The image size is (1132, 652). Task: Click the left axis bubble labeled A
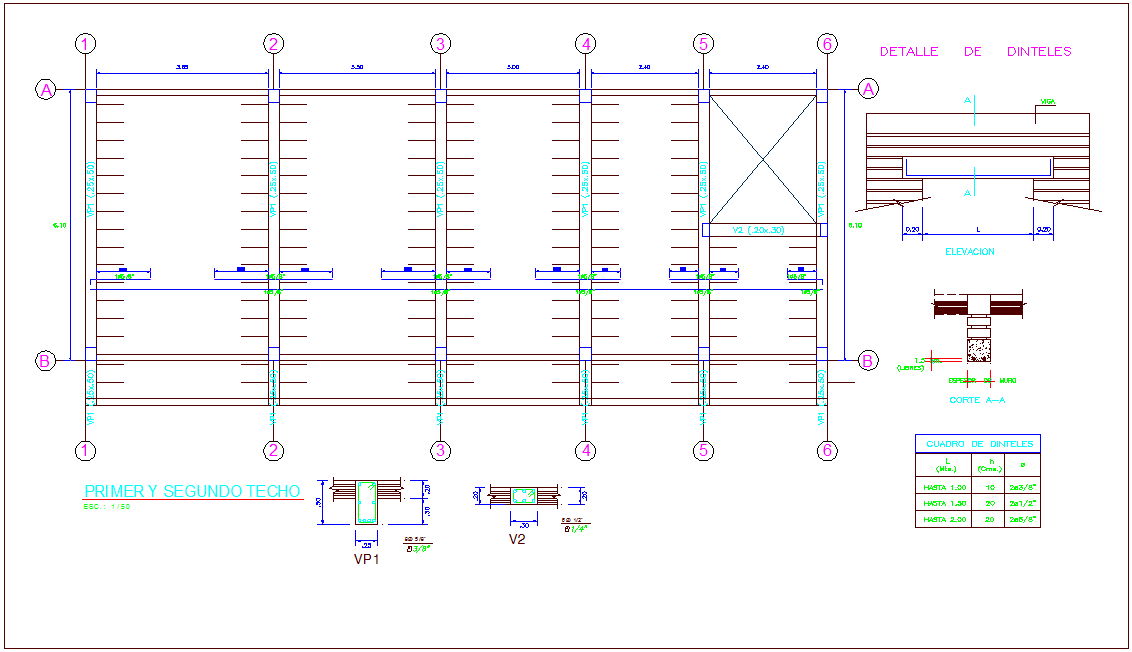point(45,89)
